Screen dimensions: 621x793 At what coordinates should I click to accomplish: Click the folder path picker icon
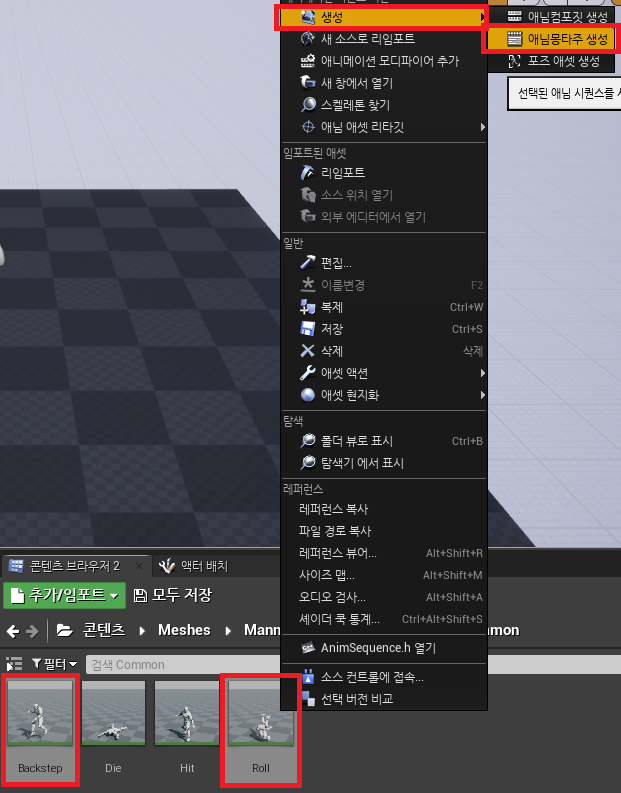[64, 630]
